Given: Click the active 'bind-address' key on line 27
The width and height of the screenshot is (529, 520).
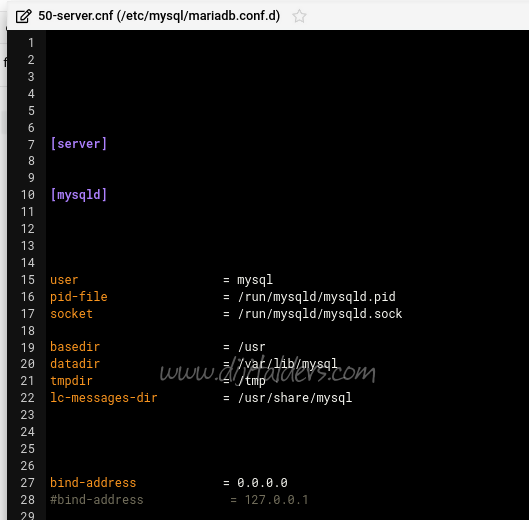Looking at the screenshot, I should tap(93, 483).
